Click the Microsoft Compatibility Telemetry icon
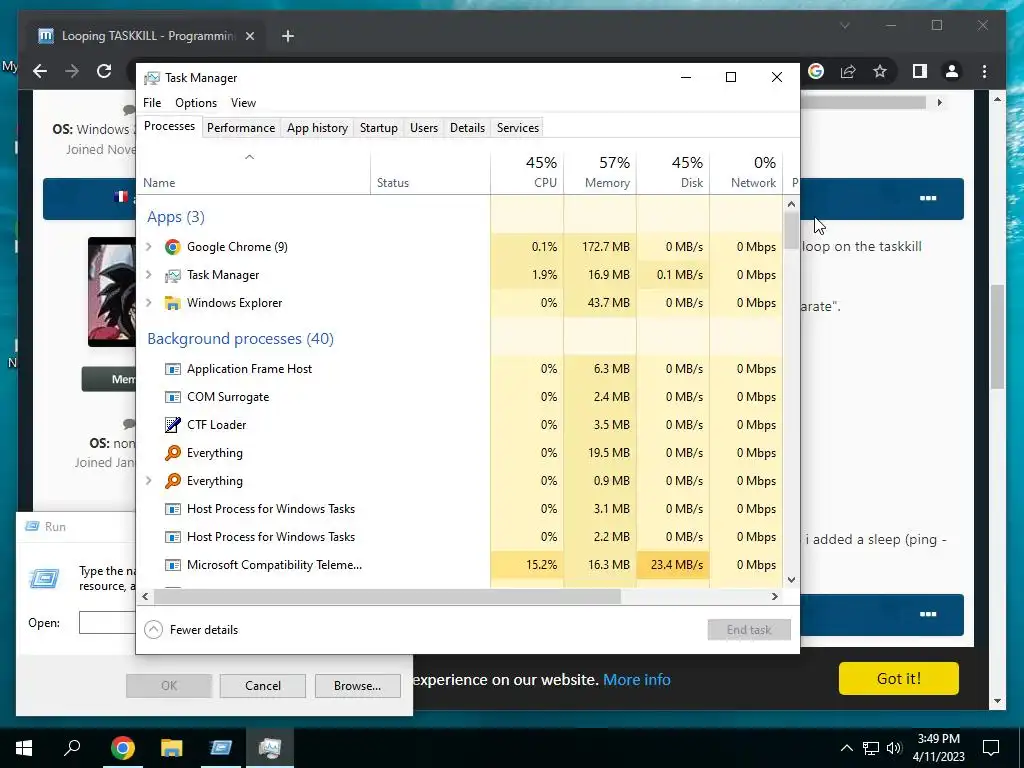The width and height of the screenshot is (1024, 768). (172, 565)
